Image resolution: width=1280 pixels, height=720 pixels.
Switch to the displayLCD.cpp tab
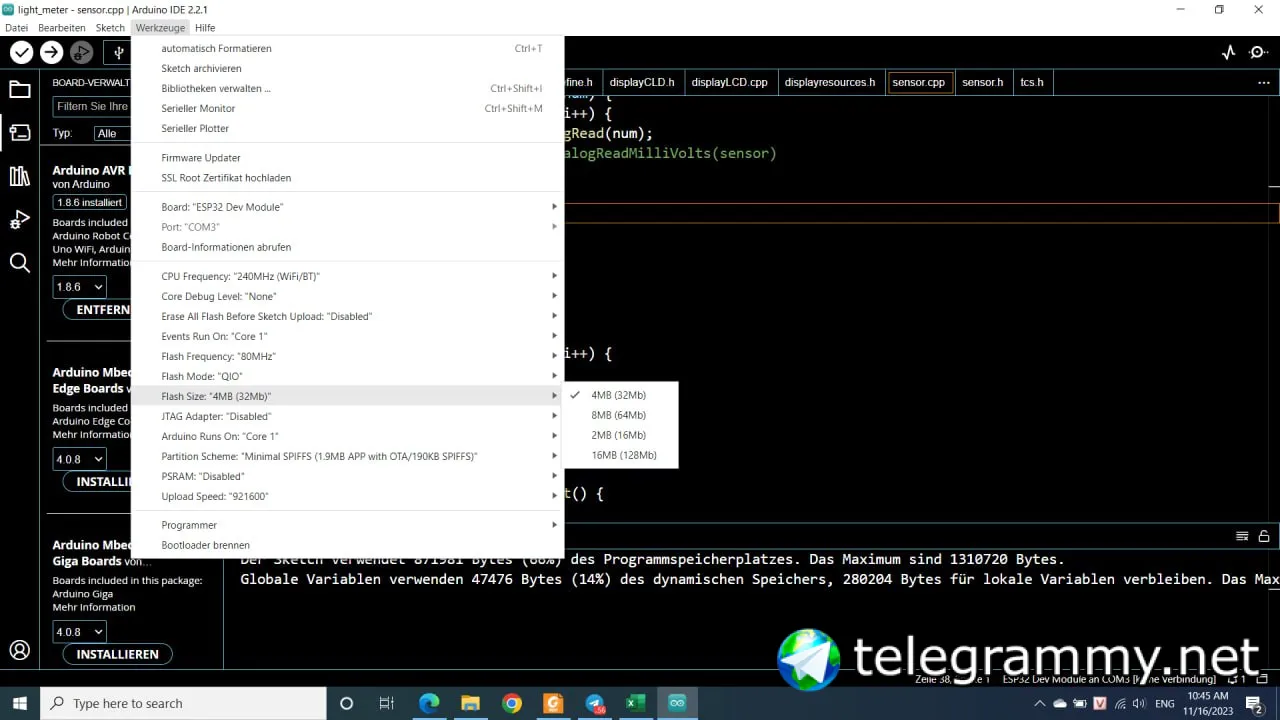(729, 82)
